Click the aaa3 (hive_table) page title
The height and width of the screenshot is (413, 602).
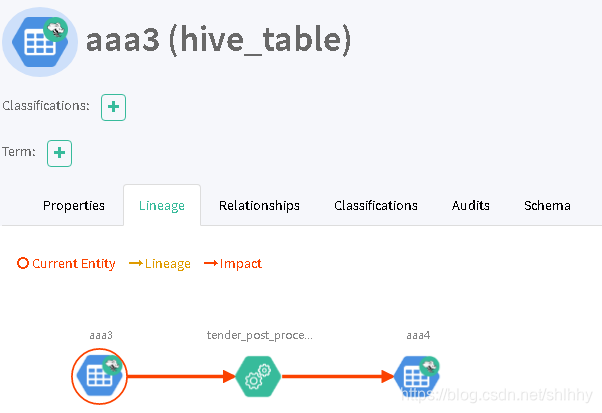tap(218, 40)
